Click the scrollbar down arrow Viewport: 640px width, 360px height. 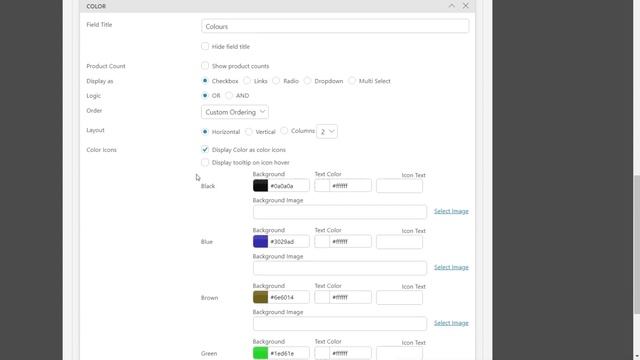click(x=637, y=357)
